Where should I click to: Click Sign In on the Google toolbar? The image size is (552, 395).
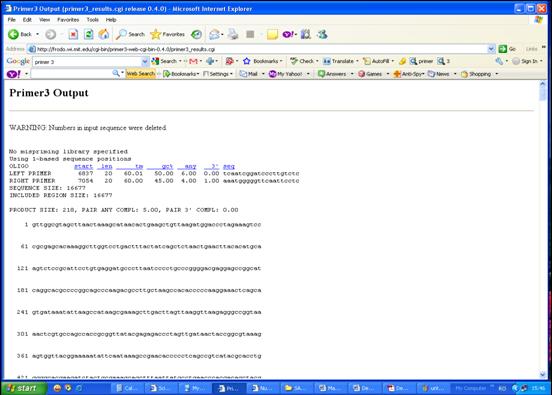(525, 61)
